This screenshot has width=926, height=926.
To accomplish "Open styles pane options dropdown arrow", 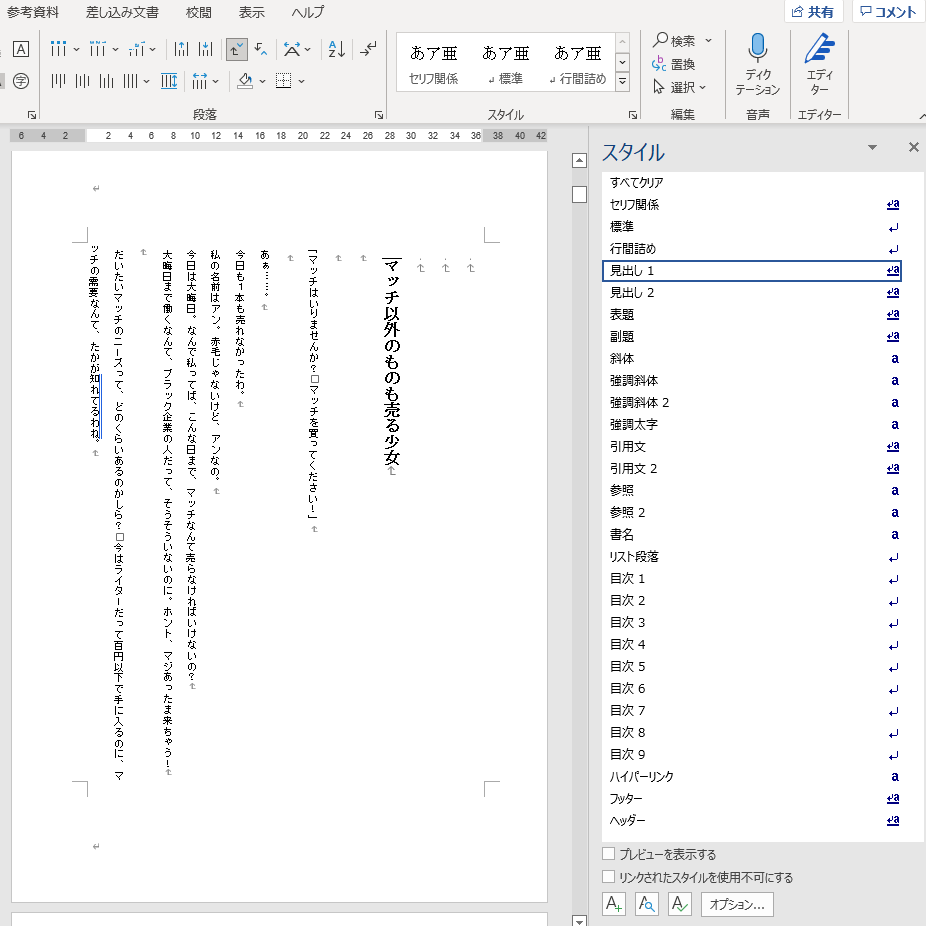I will tap(872, 147).
